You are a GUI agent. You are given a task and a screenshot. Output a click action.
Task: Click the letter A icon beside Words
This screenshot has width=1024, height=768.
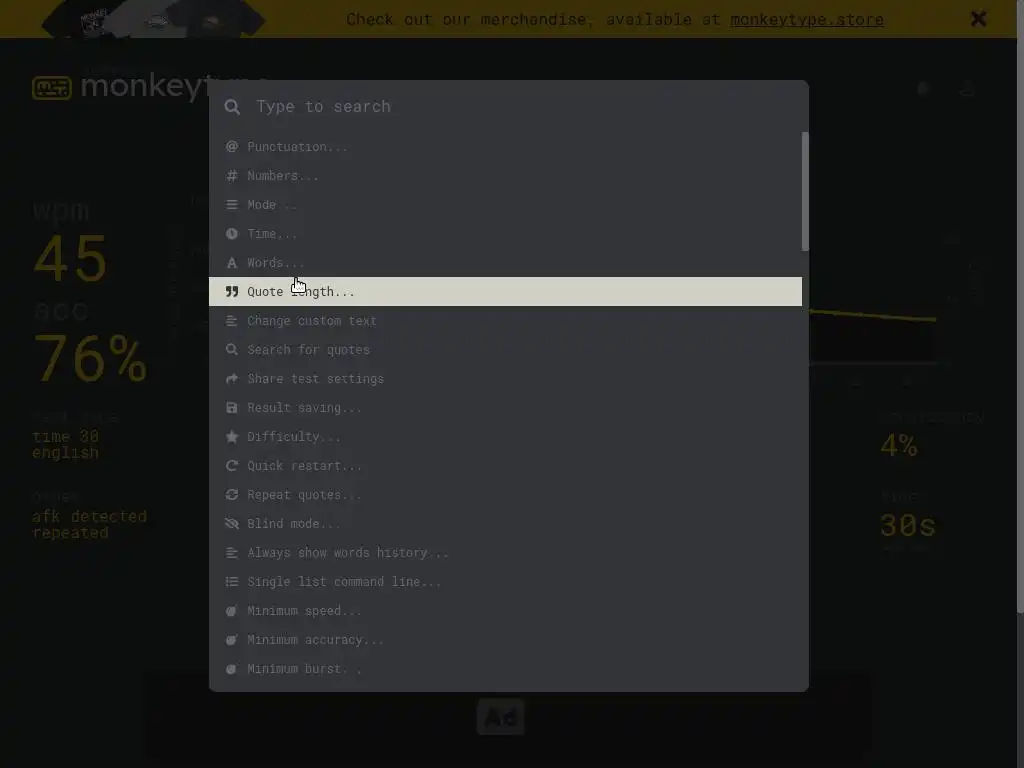[x=232, y=263]
